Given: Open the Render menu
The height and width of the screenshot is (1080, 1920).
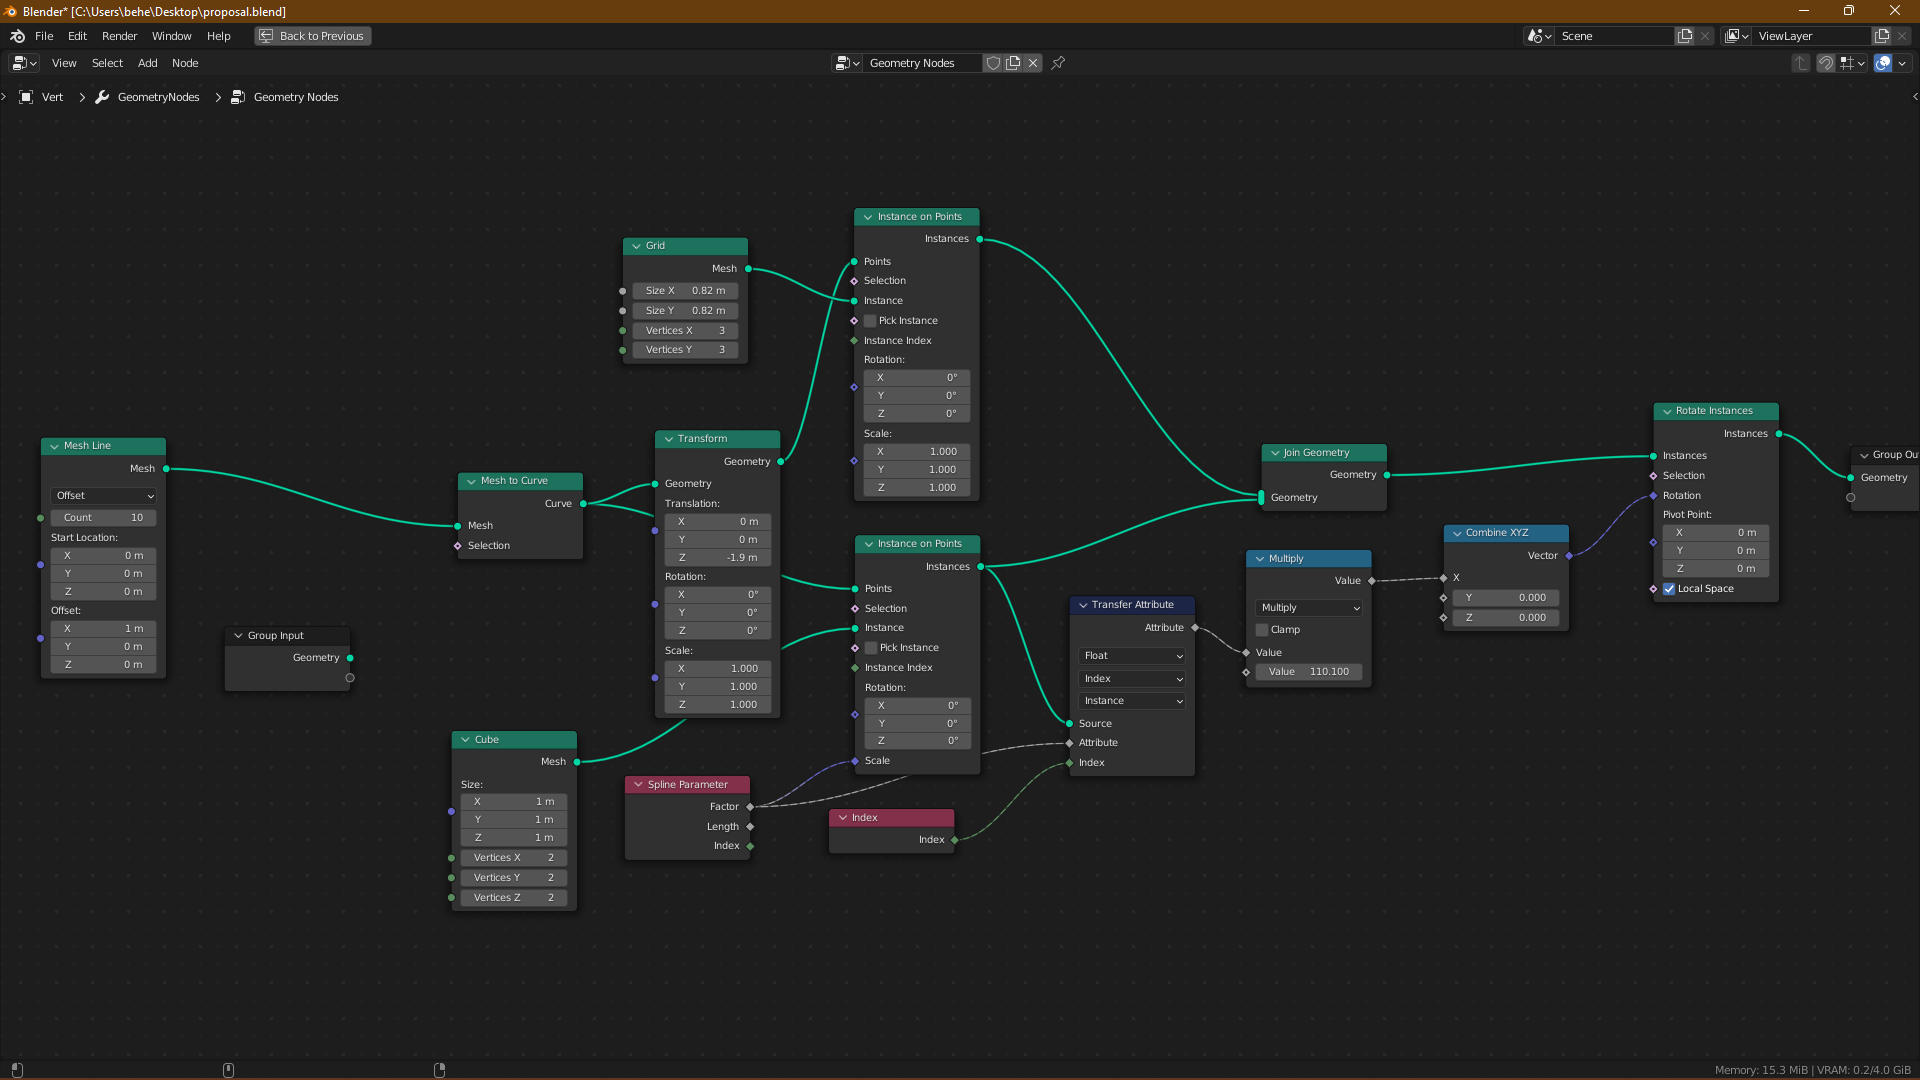Looking at the screenshot, I should click(119, 36).
